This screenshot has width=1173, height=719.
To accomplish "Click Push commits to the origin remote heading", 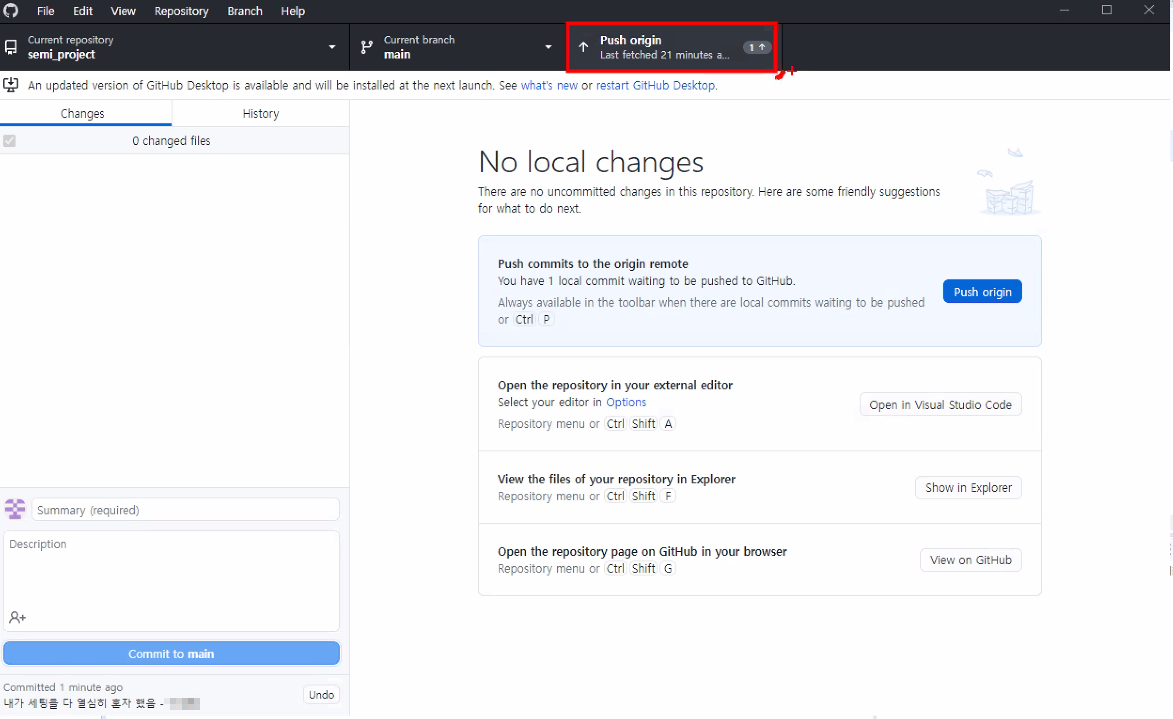I will (593, 263).
